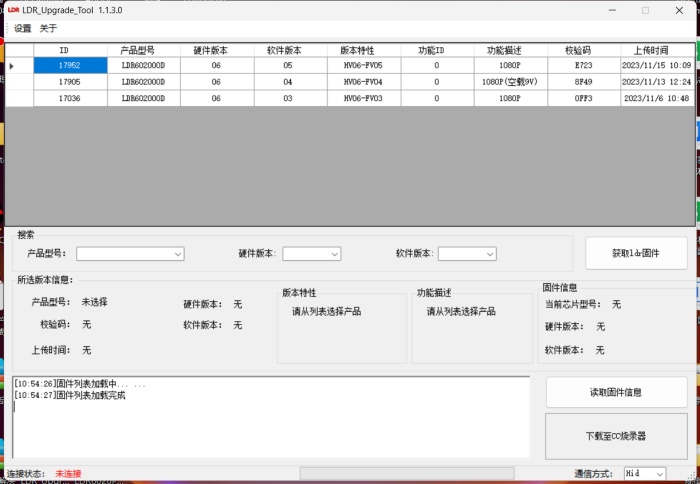Select firmware row with ID 17036
The height and width of the screenshot is (484, 700).
[x=350, y=98]
